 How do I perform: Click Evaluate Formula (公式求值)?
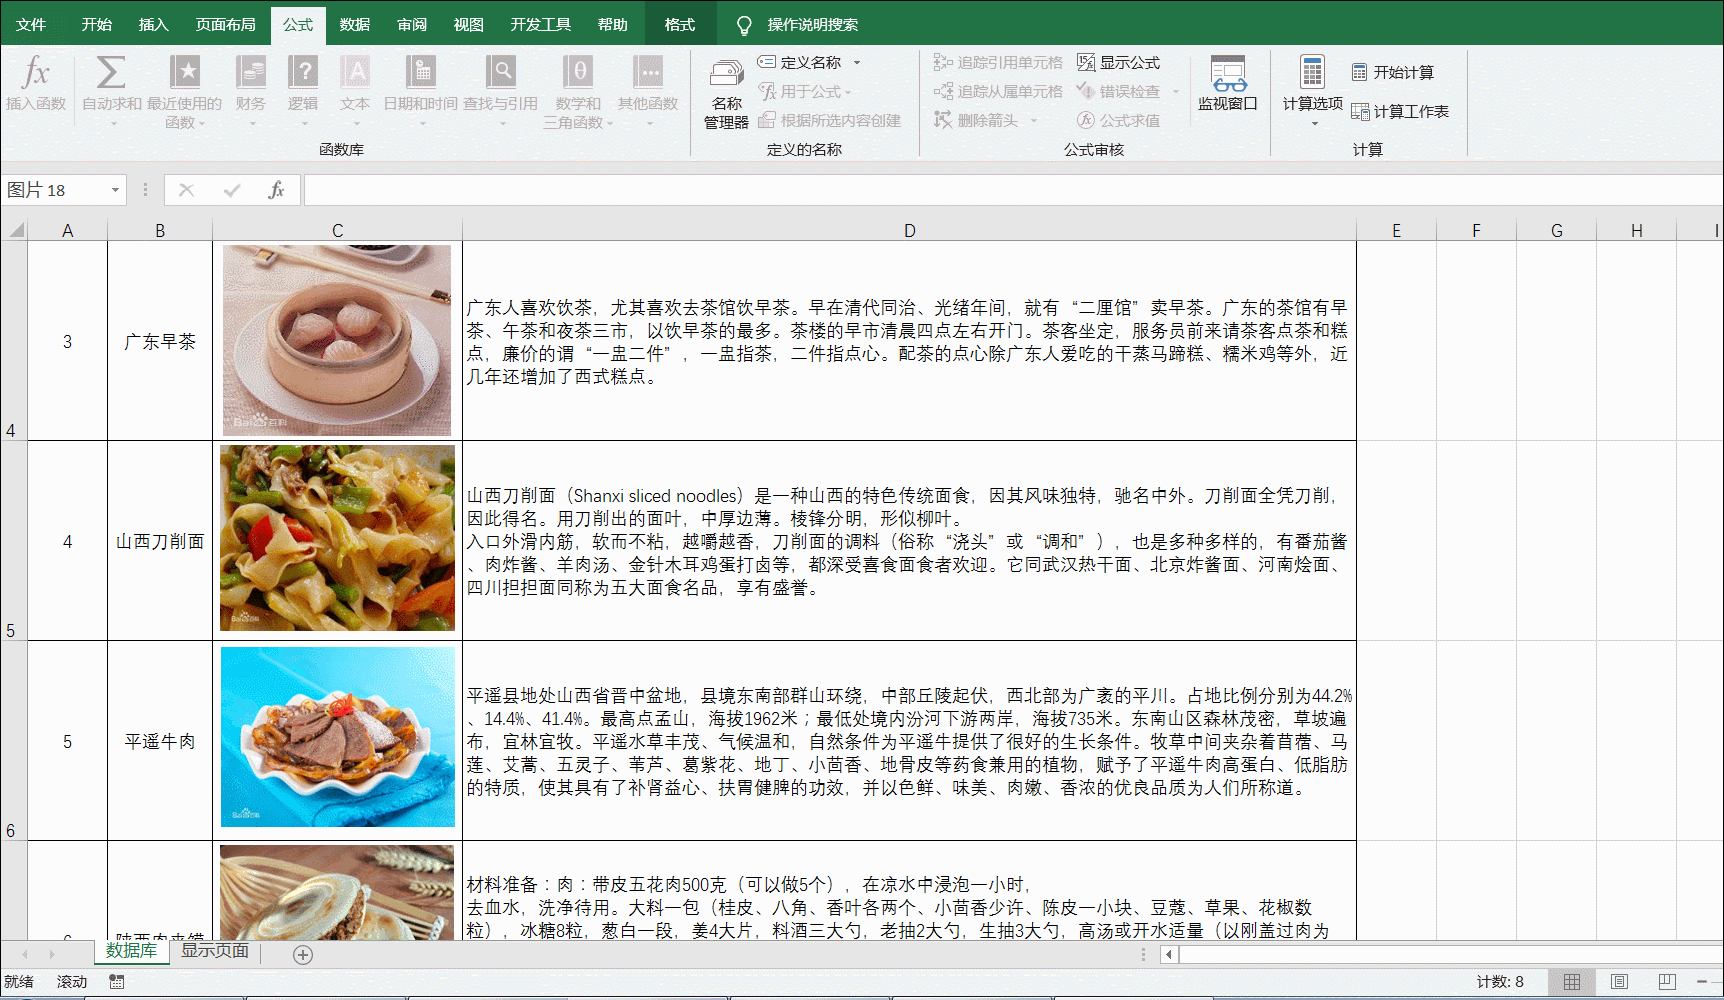(1119, 120)
